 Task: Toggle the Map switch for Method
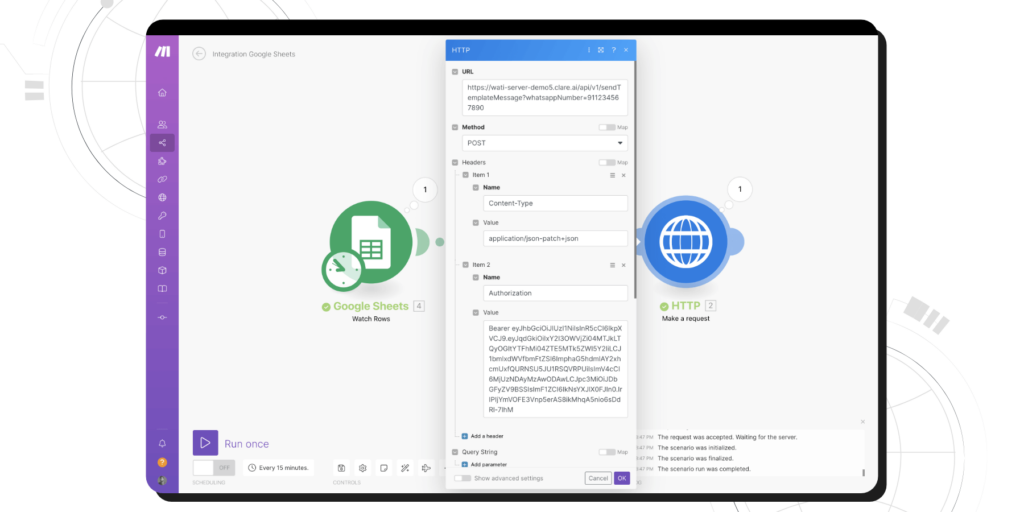click(x=607, y=127)
